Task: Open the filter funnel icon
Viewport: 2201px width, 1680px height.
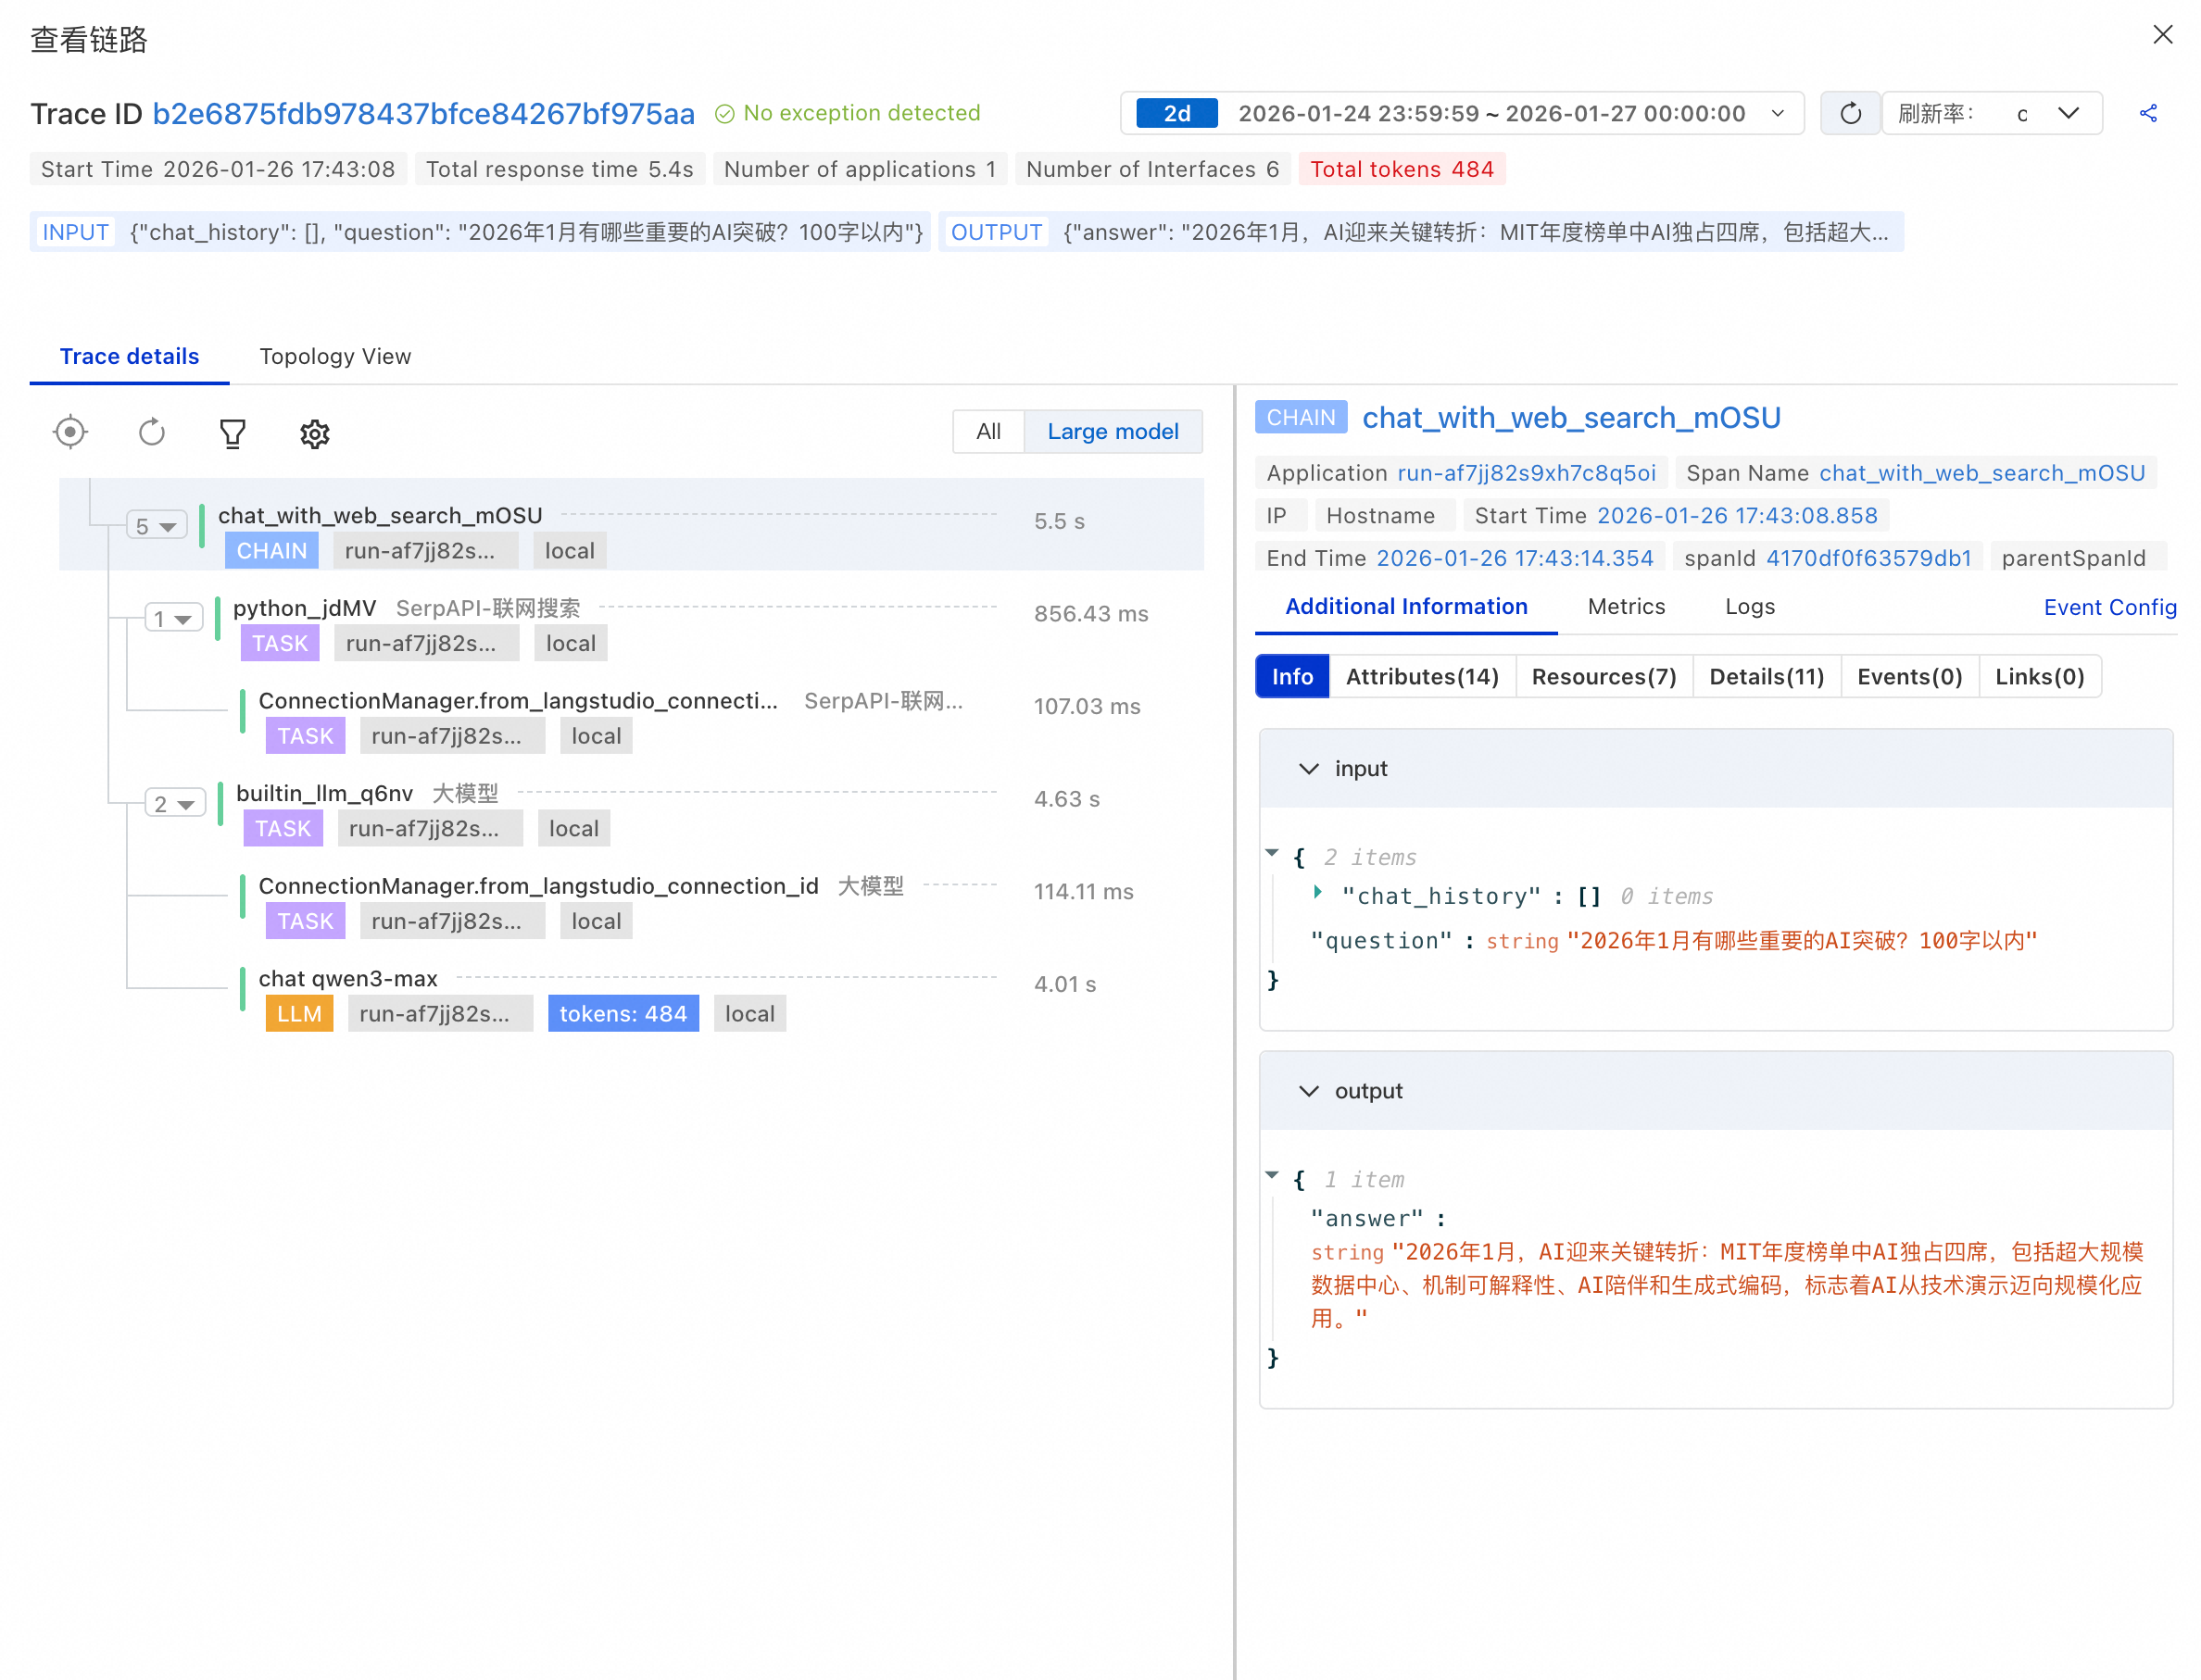Action: [x=232, y=433]
